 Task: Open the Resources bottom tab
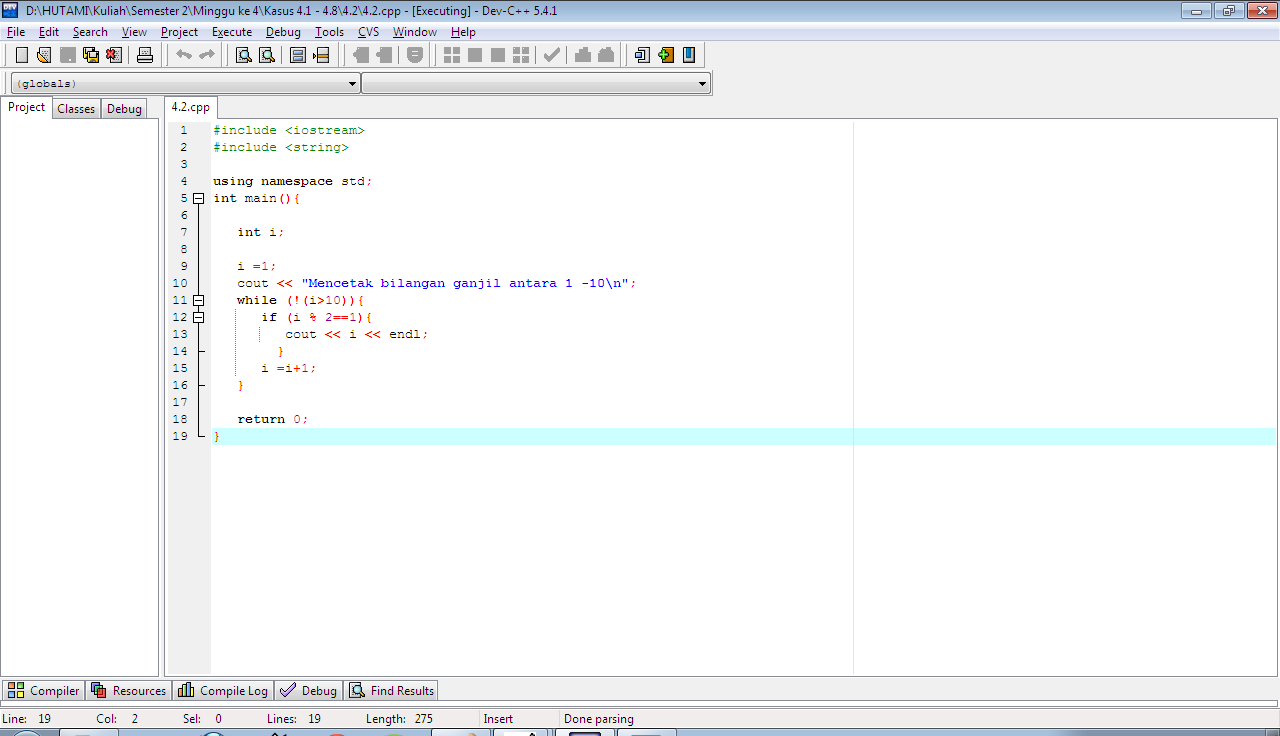pyautogui.click(x=129, y=691)
